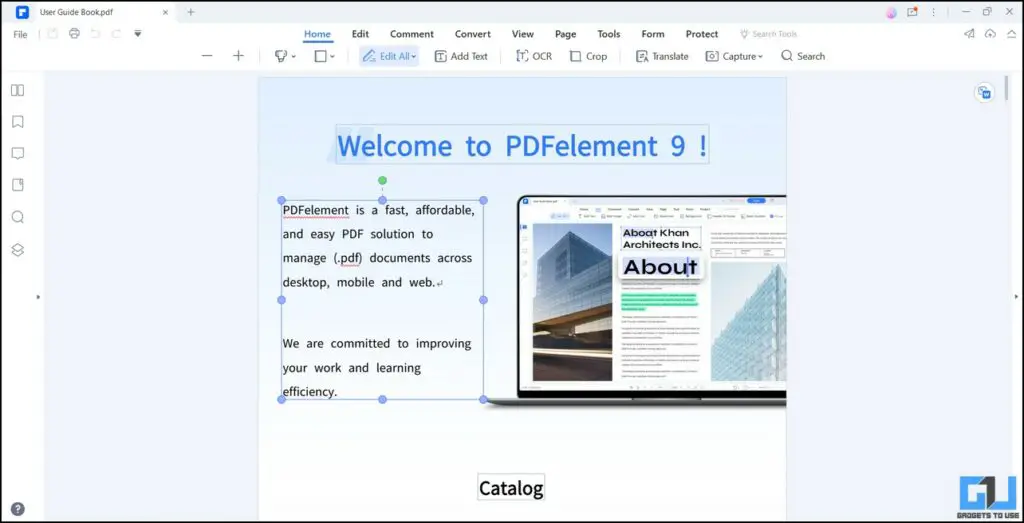Screen dimensions: 1024x523
Task: Click the Search Tools field
Action: (769, 34)
